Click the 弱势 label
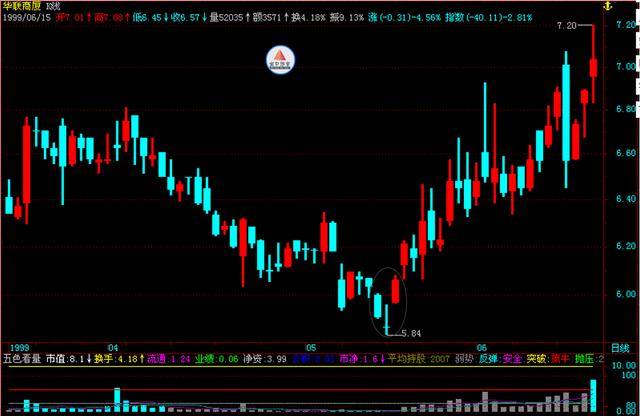 (464, 359)
